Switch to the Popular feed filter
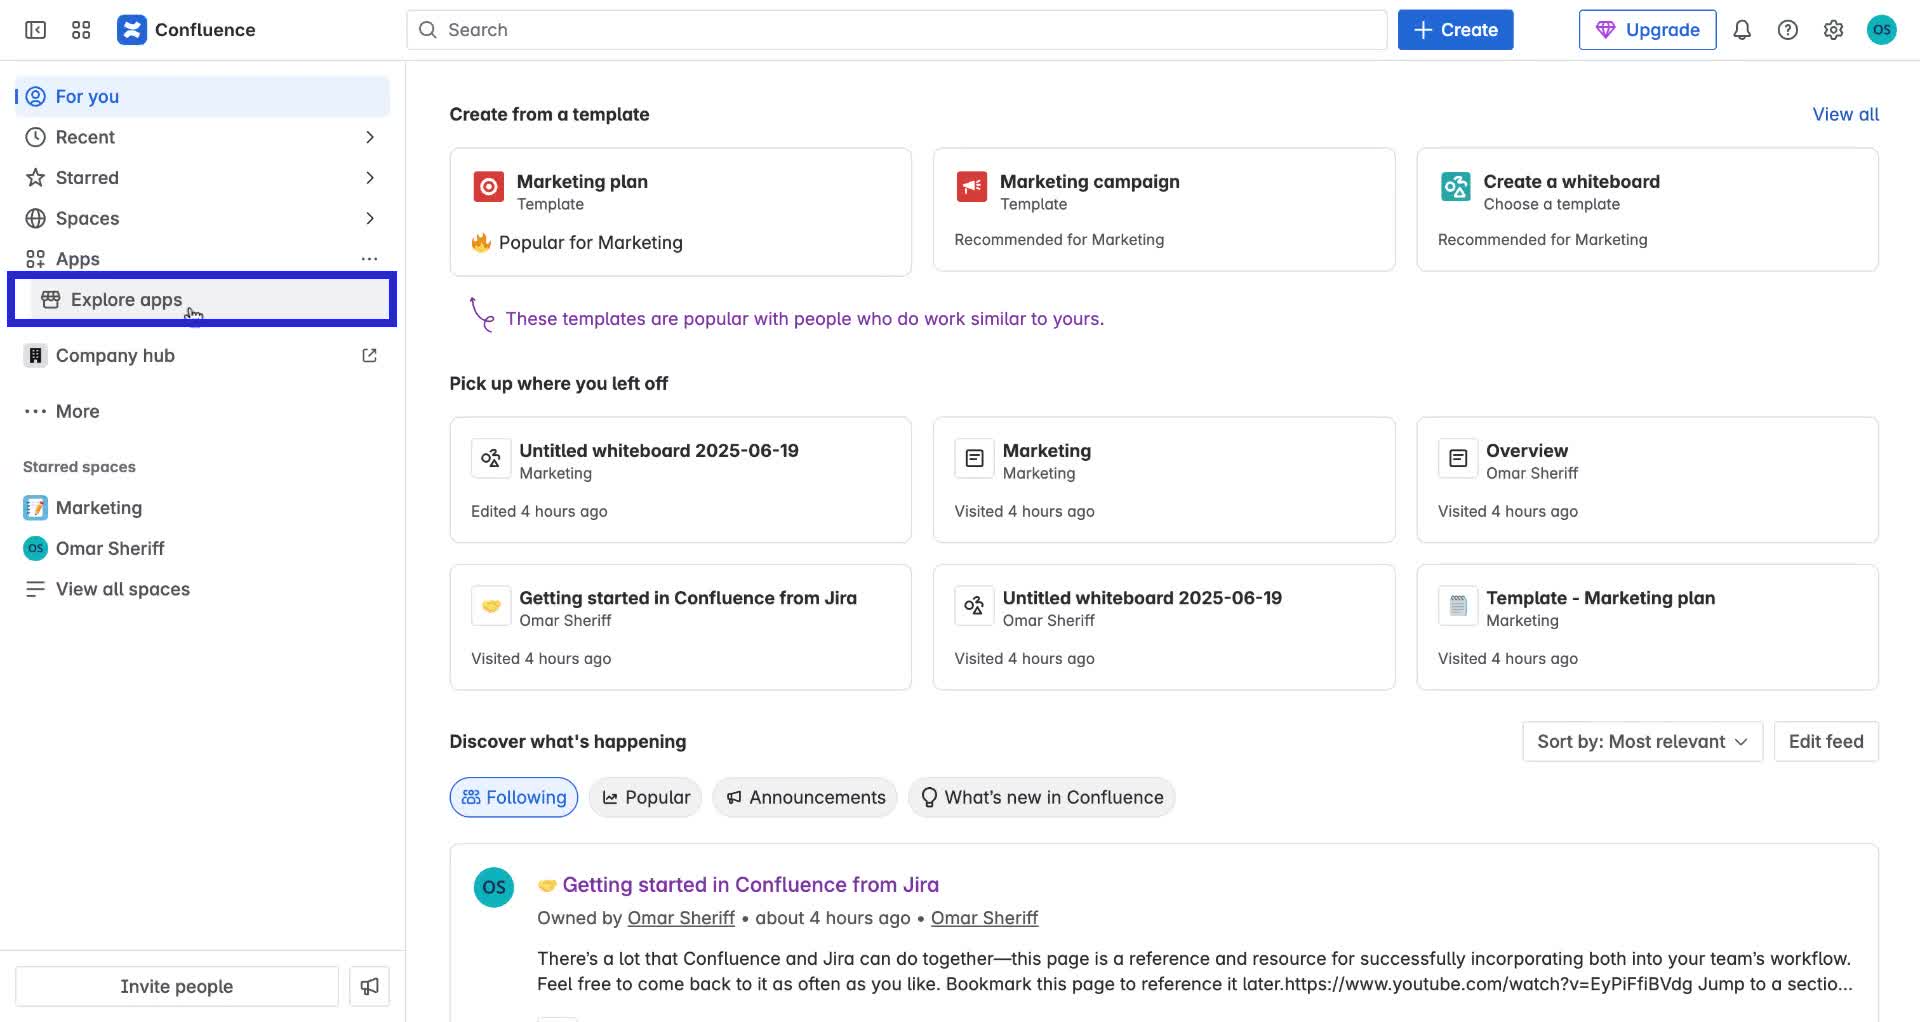 click(x=645, y=797)
